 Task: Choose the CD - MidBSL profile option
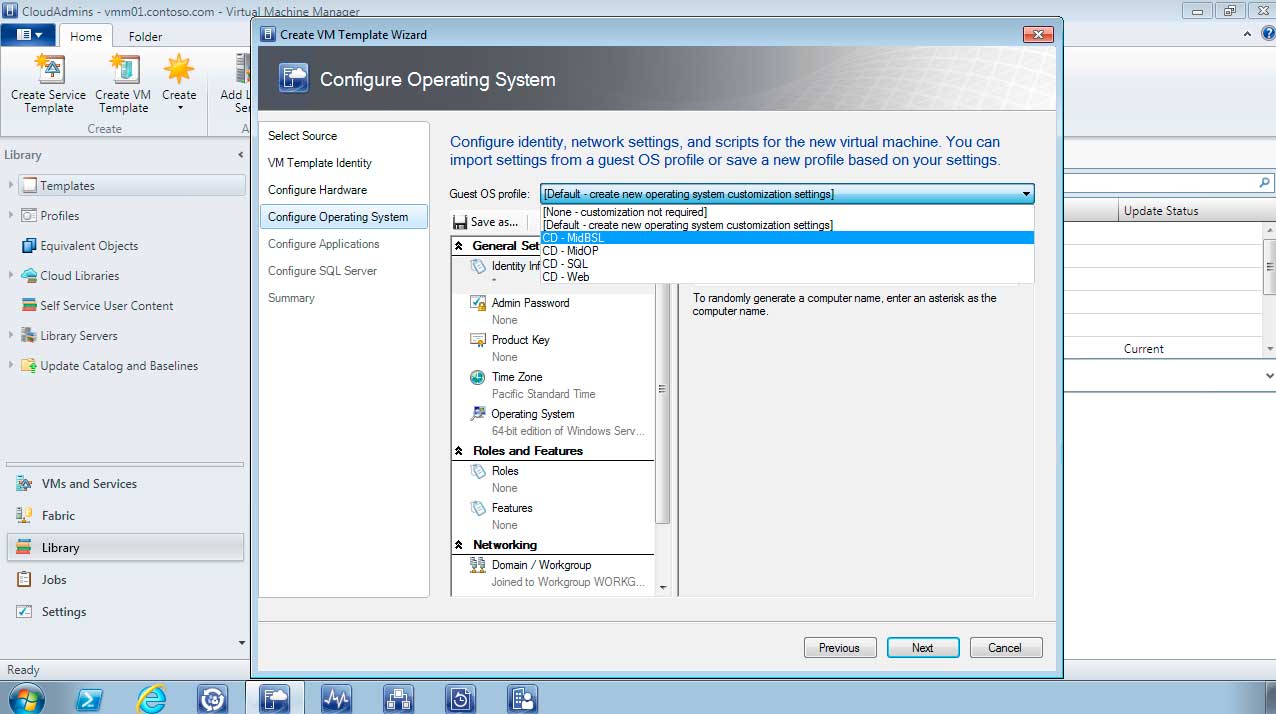pyautogui.click(x=787, y=238)
